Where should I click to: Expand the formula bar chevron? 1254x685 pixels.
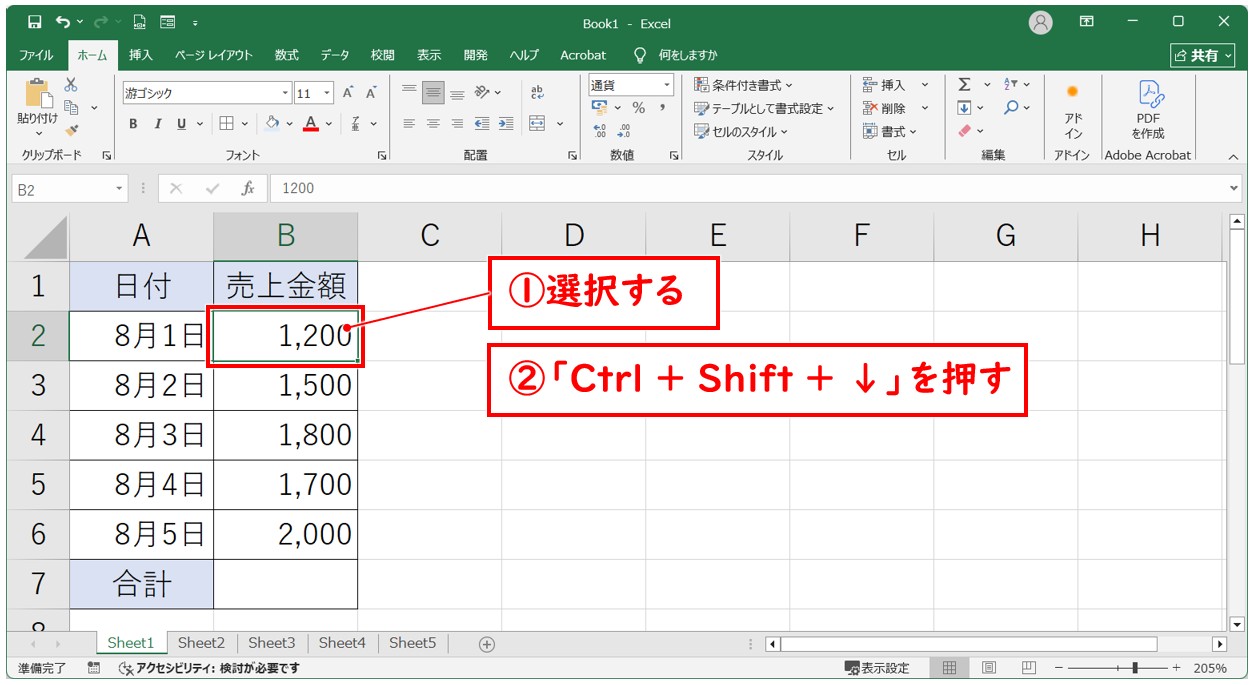point(1233,188)
